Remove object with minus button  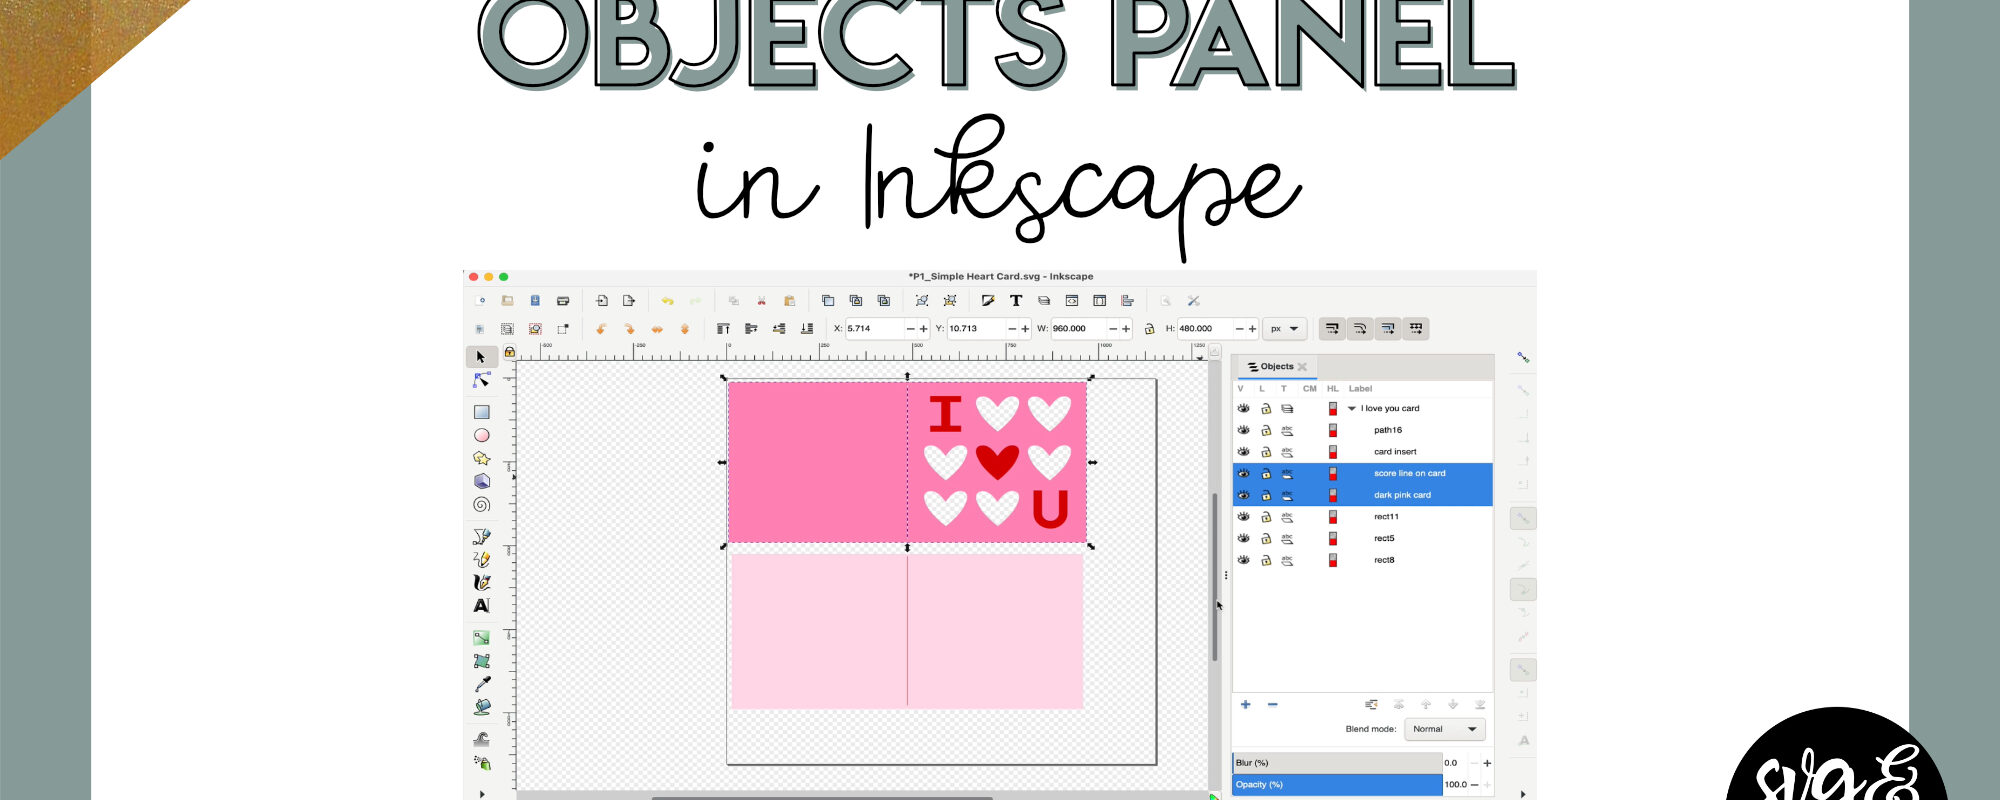coord(1272,705)
